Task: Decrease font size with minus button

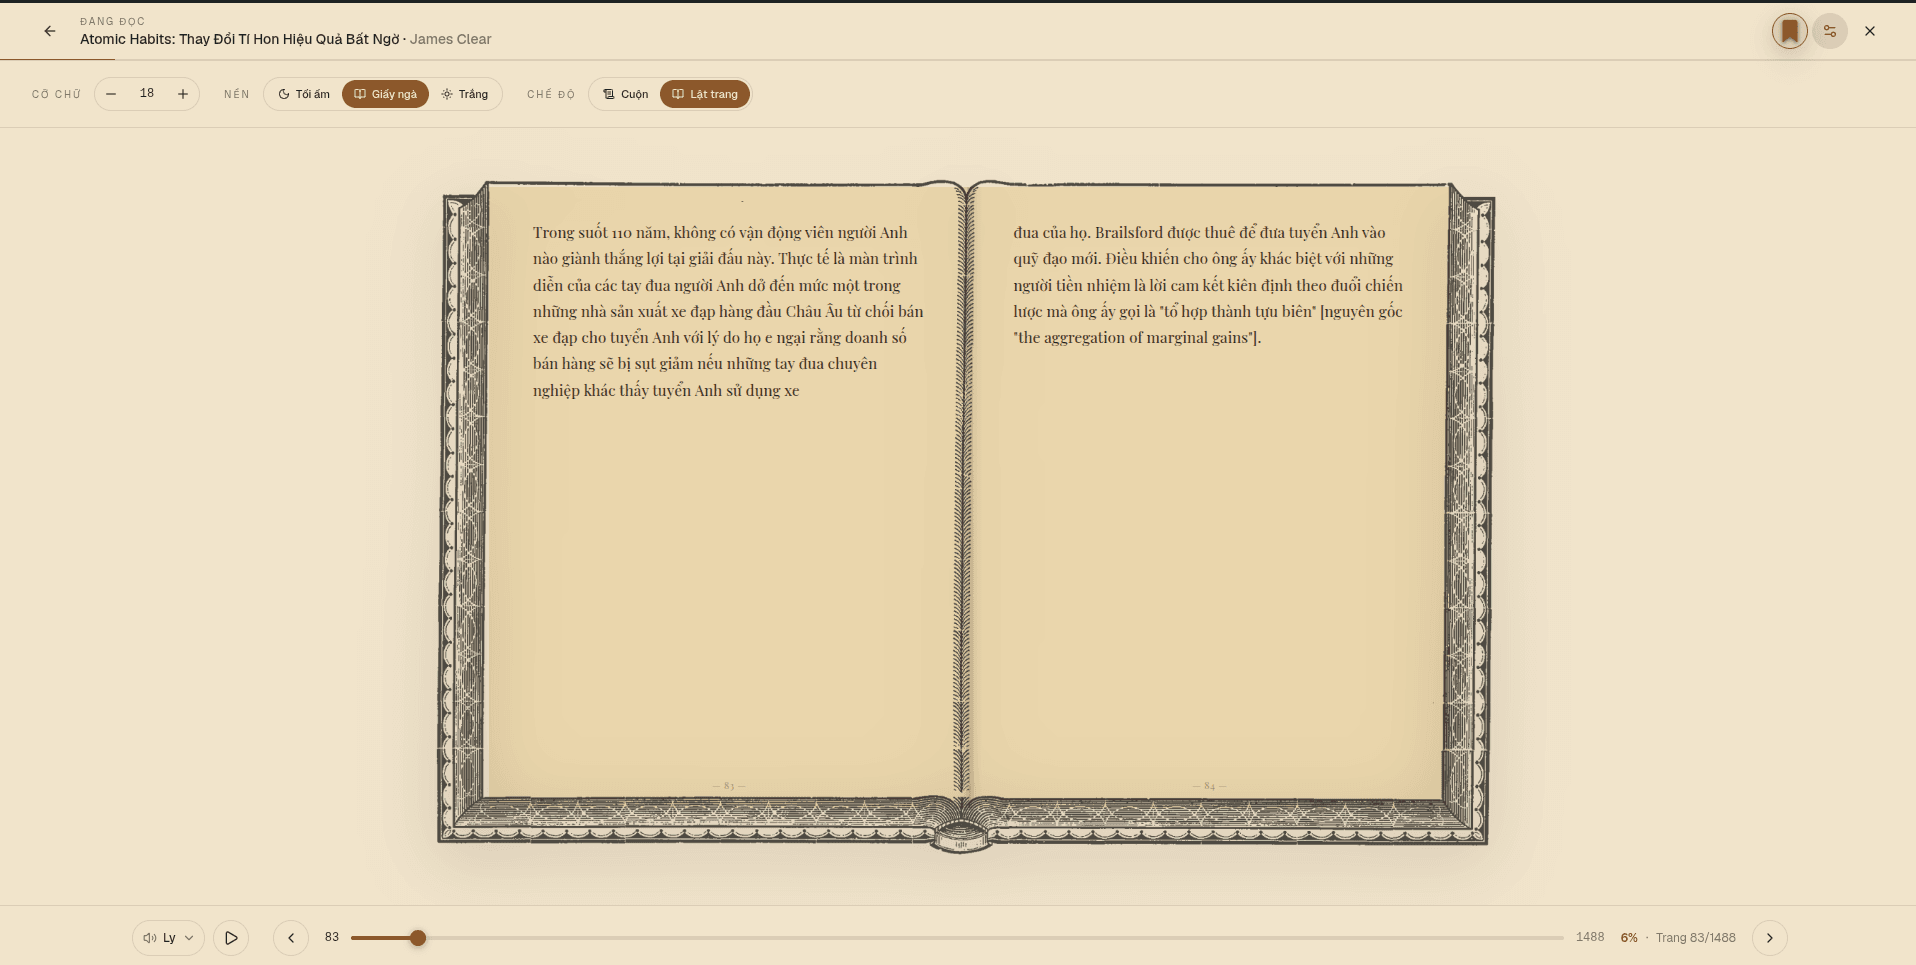Action: pos(111,94)
